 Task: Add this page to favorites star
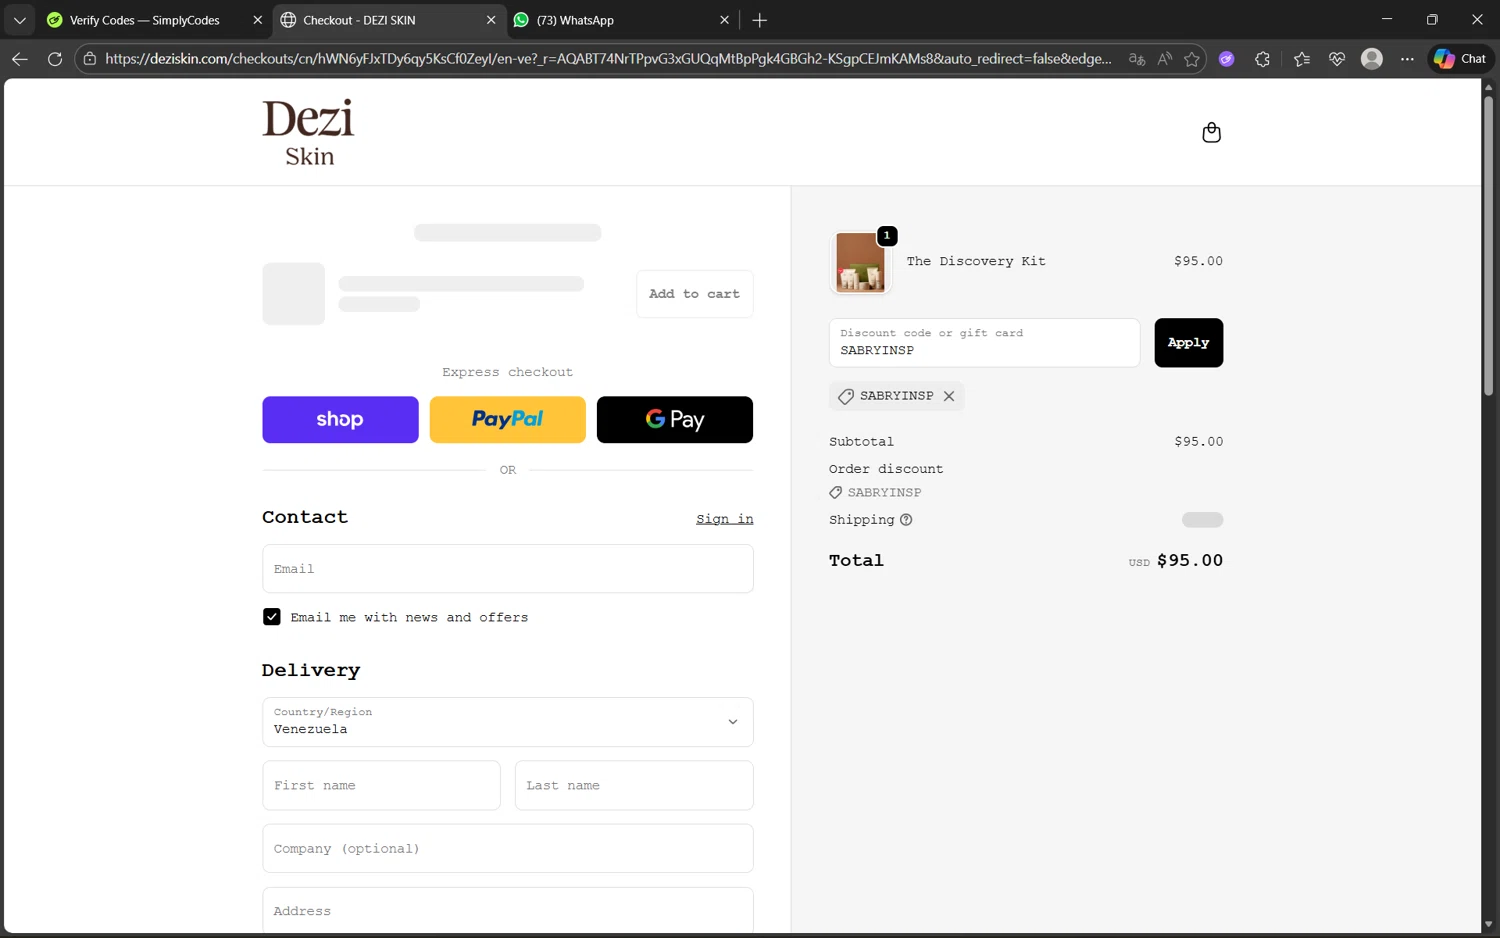coord(1192,59)
